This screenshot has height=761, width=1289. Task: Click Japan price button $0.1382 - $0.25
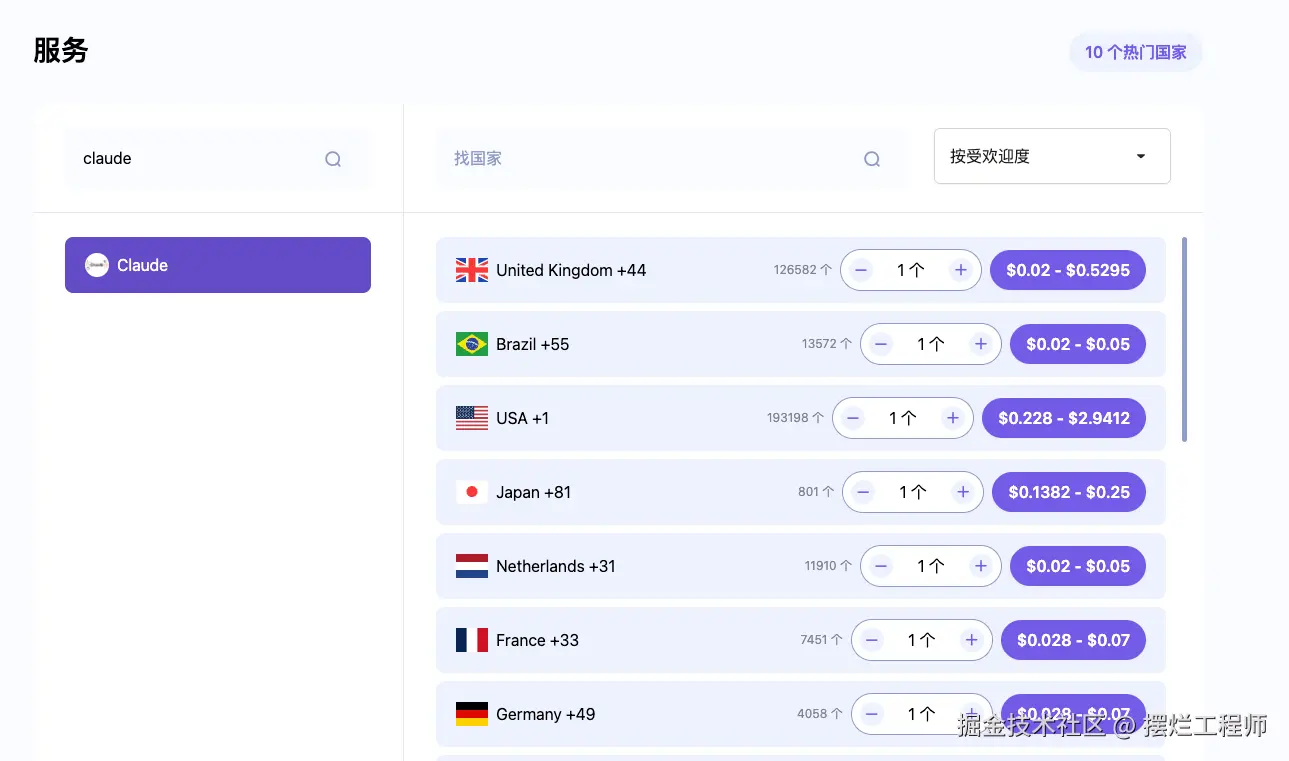tap(1069, 492)
